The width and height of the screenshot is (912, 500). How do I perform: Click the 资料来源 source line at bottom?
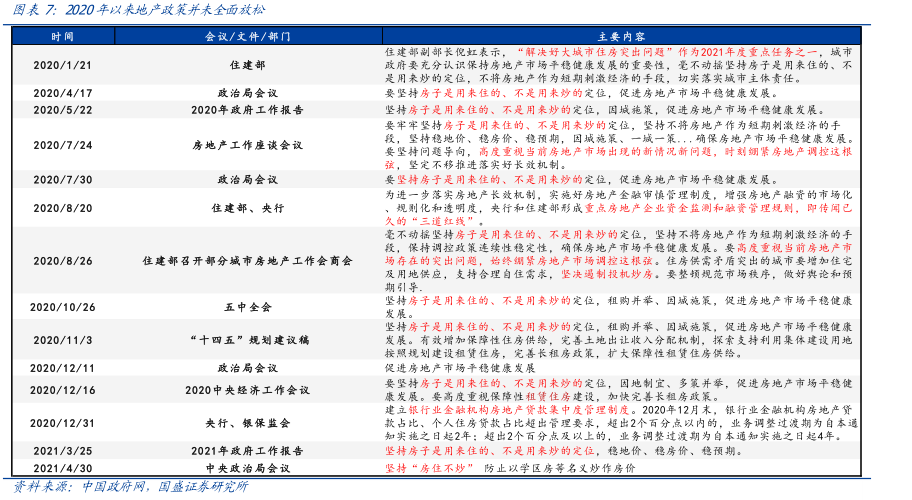(130, 487)
